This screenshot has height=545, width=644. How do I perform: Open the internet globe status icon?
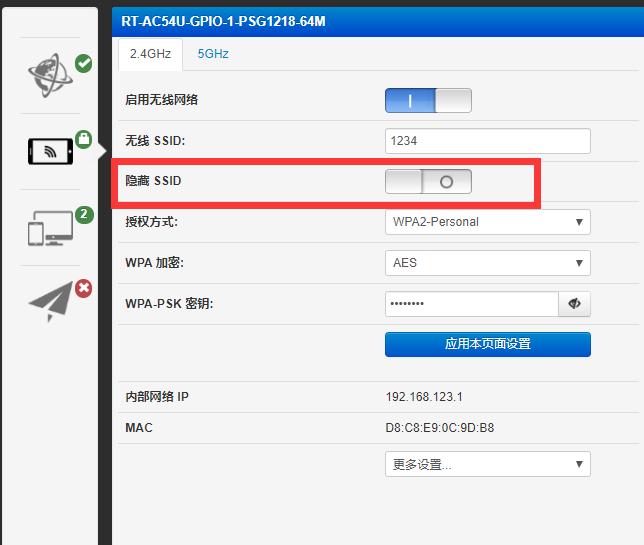point(50,75)
